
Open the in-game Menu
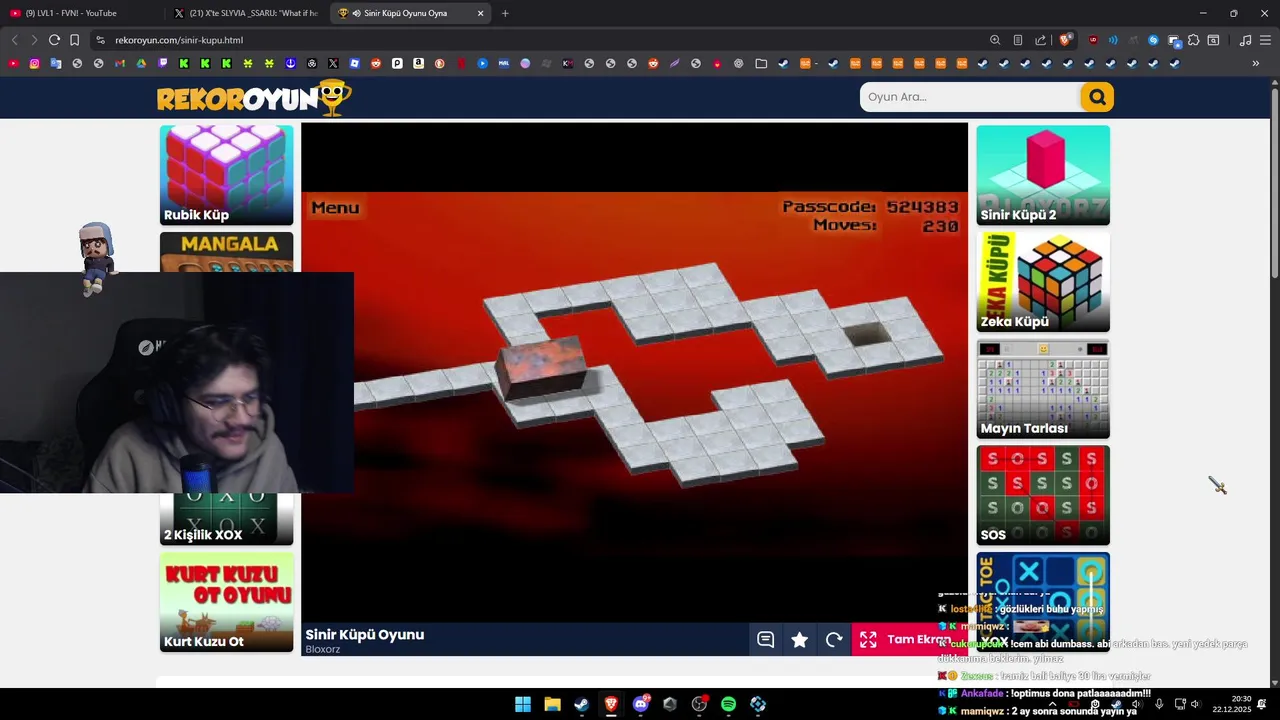[x=335, y=208]
